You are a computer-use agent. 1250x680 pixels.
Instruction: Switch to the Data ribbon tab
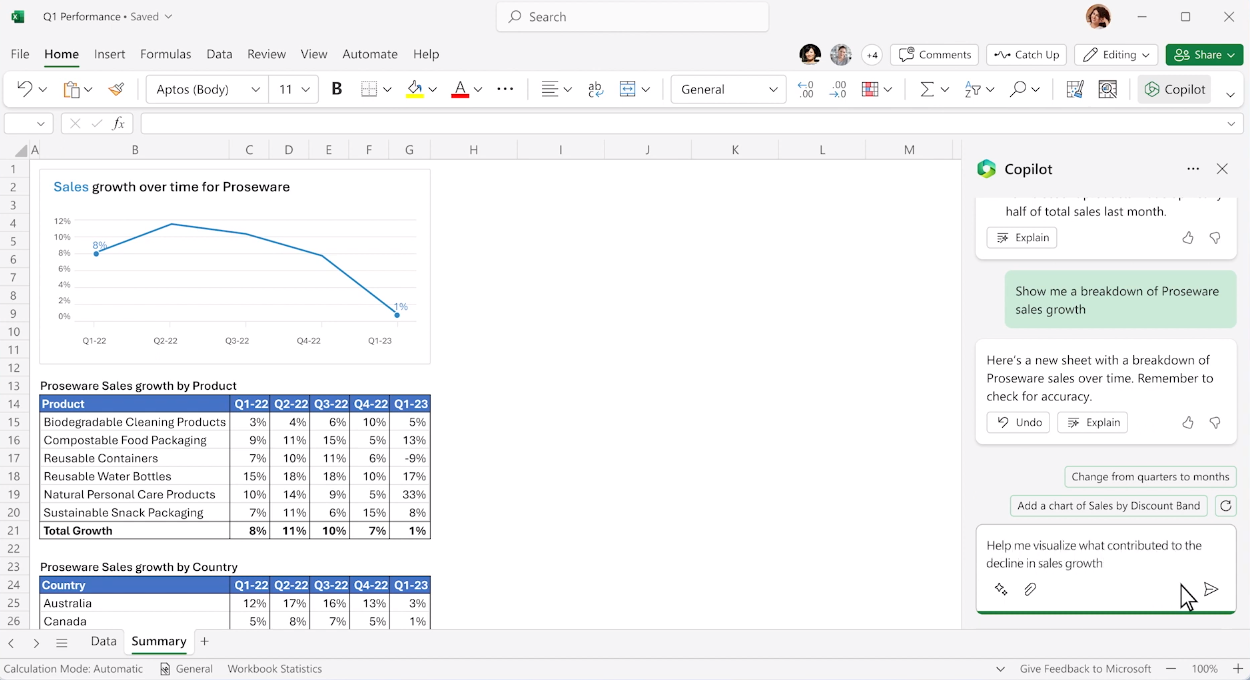pyautogui.click(x=219, y=54)
